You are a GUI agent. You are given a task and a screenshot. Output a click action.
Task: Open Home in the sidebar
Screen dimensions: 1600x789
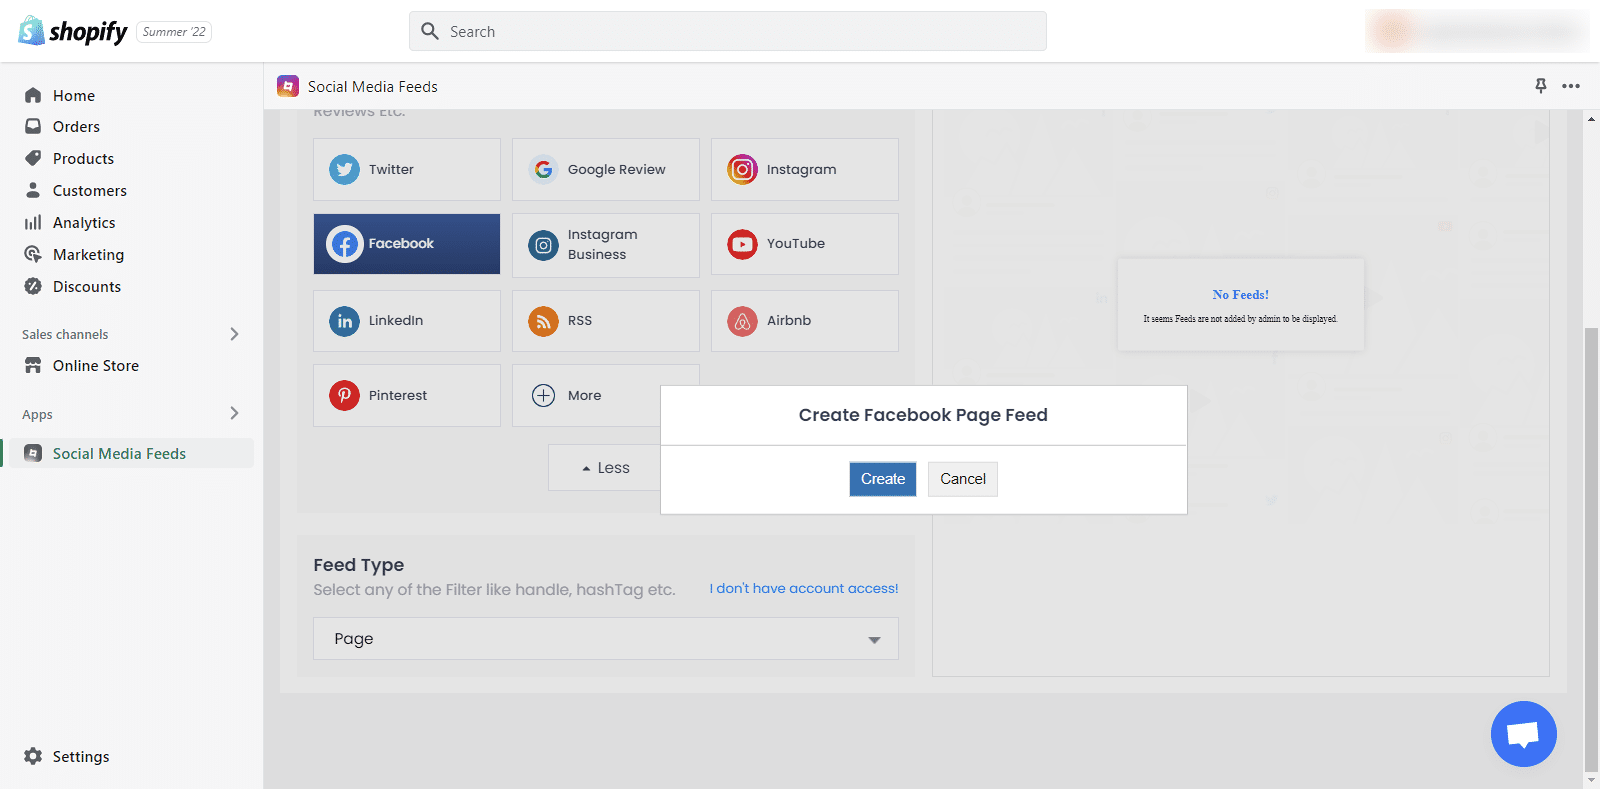tap(74, 95)
